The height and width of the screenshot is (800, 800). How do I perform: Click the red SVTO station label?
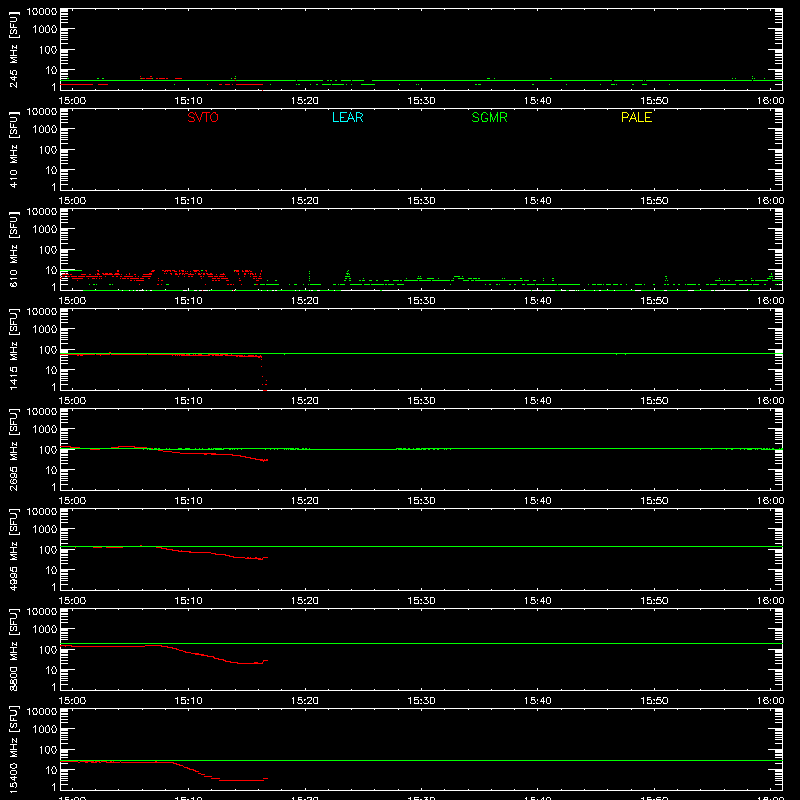[203, 117]
